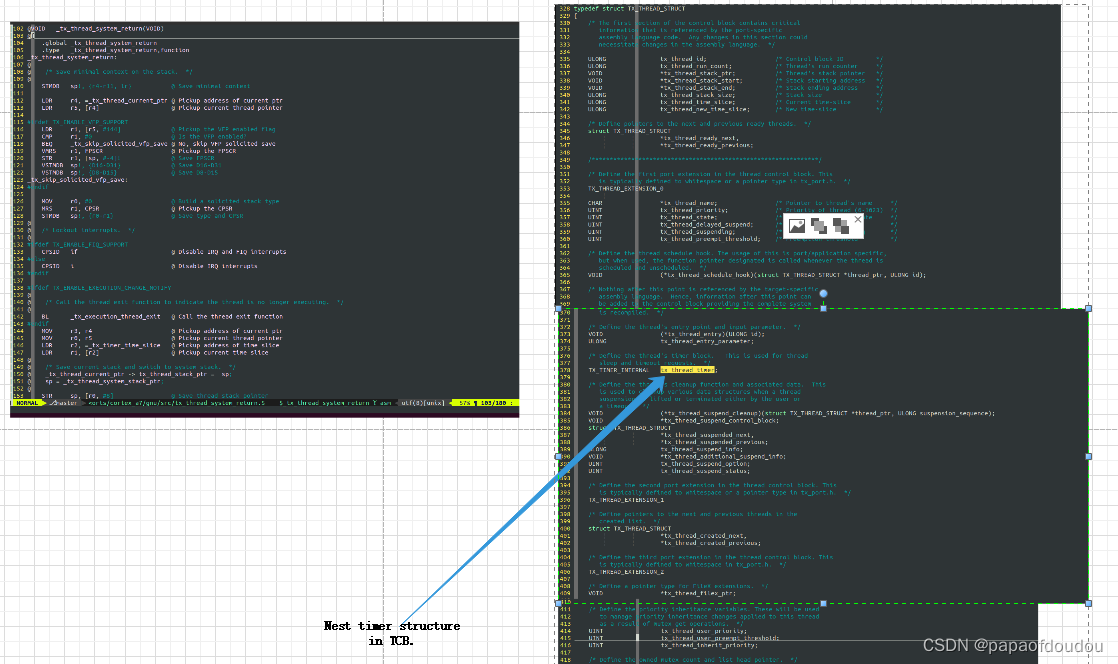The width and height of the screenshot is (1118, 664).
Task: Click the bottom-center handle of selected image
Action: [824, 603]
